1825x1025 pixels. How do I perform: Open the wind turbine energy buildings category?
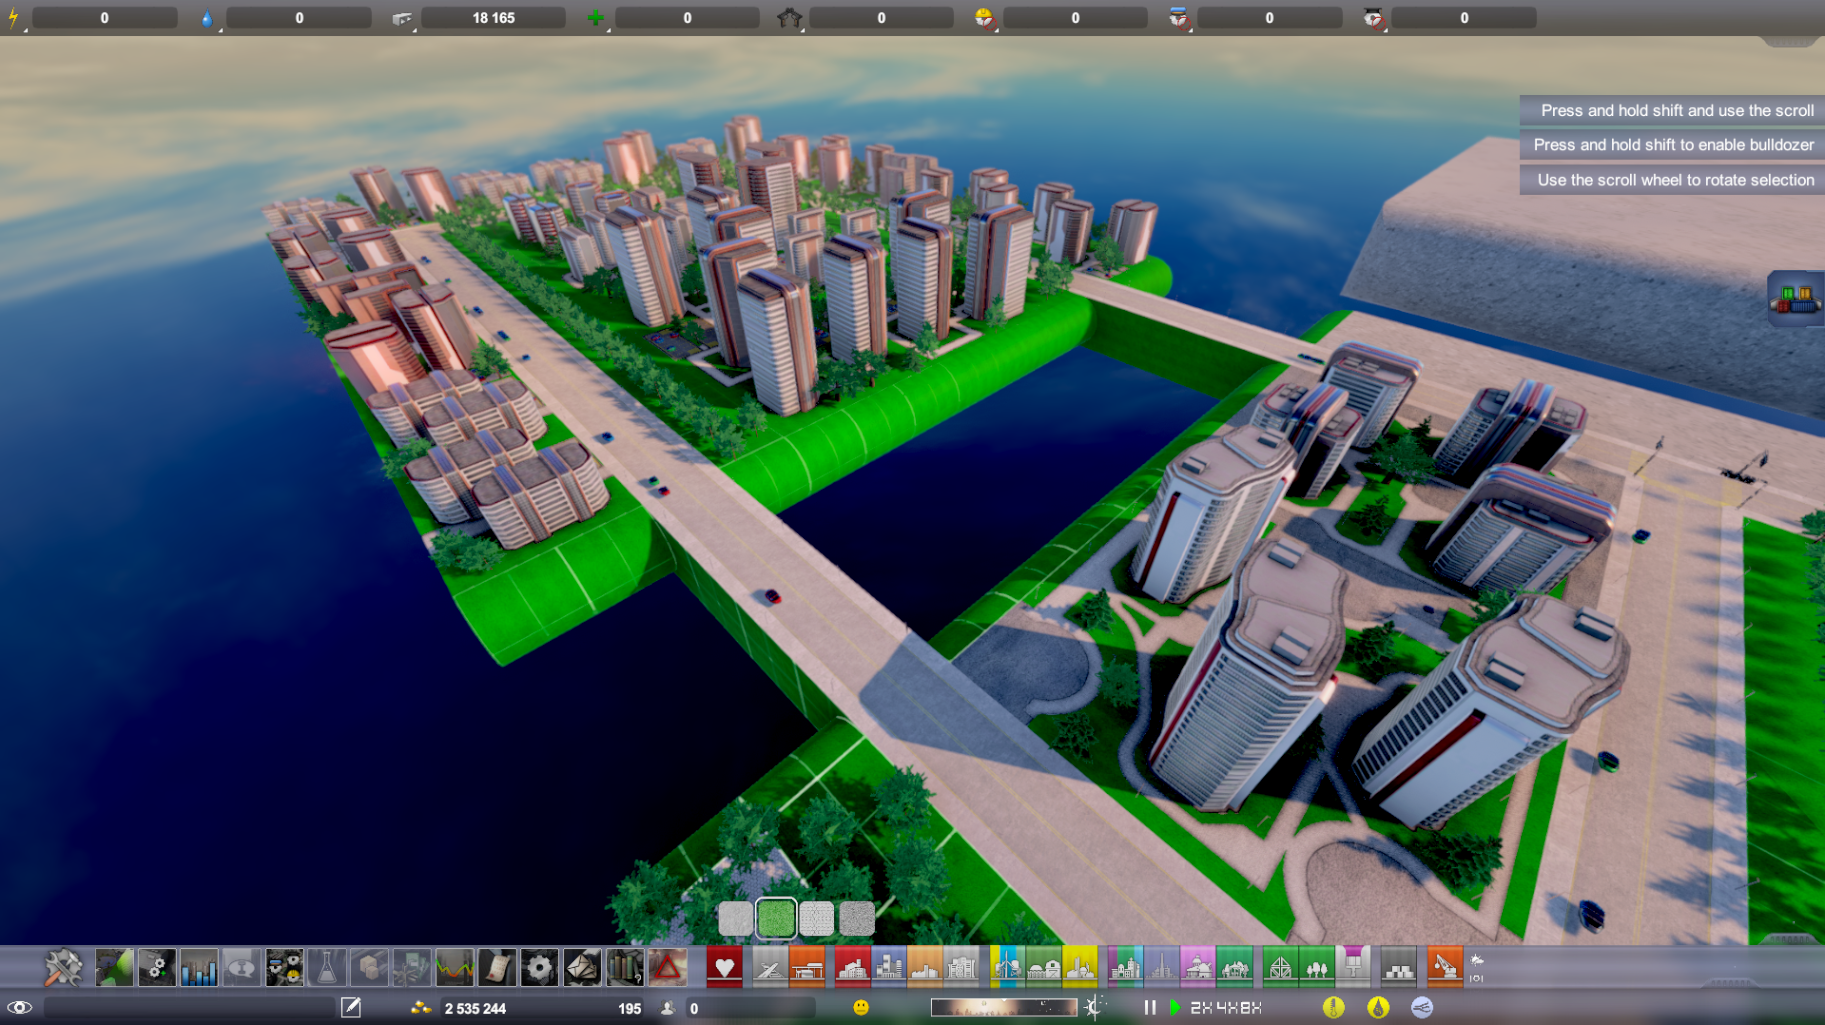[x=1006, y=967]
